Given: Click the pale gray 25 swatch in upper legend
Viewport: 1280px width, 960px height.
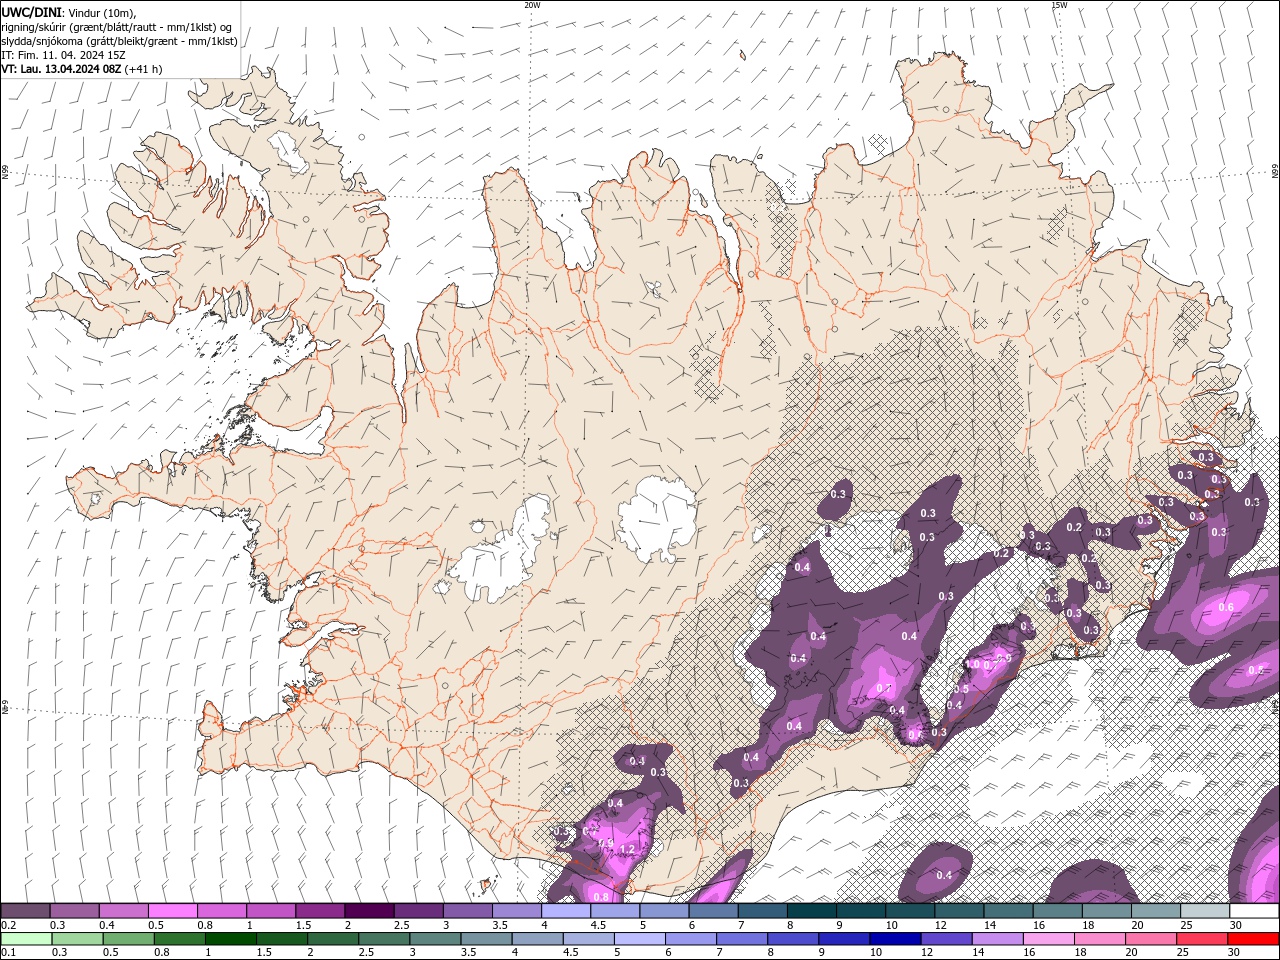Looking at the screenshot, I should [x=1205, y=911].
